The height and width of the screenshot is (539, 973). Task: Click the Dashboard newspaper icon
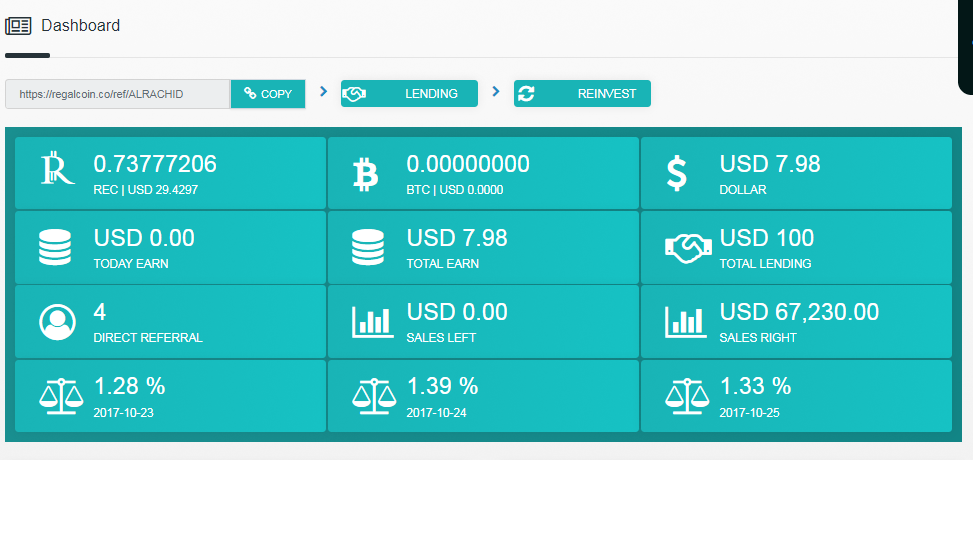18,26
